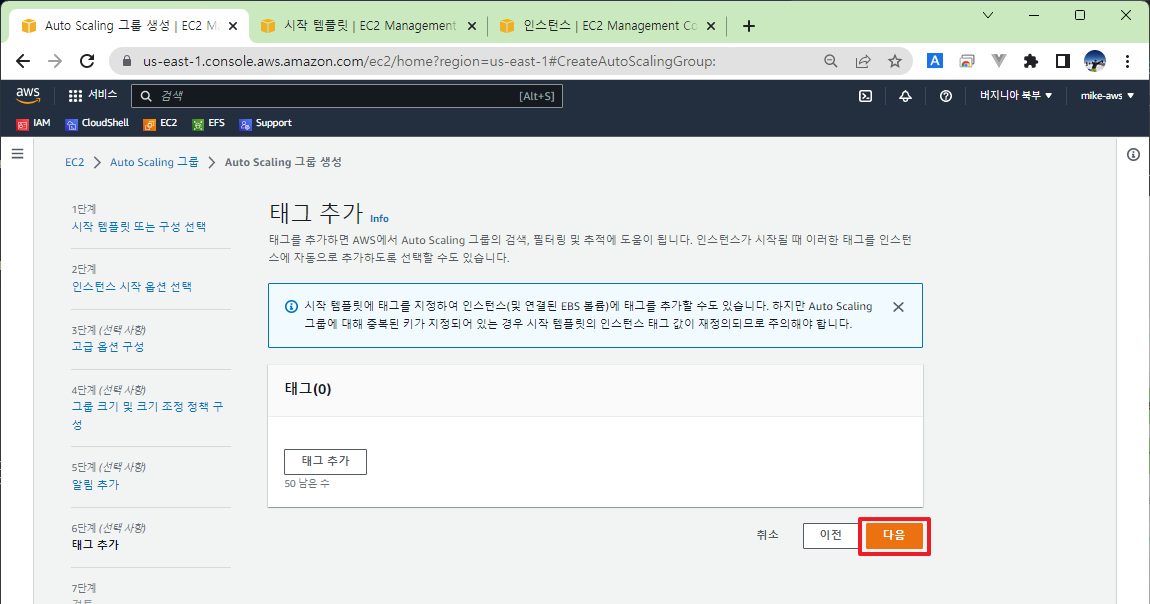Click the Auto Scaling 그룹 breadcrumb link
1150x604 pixels.
pyautogui.click(x=154, y=163)
